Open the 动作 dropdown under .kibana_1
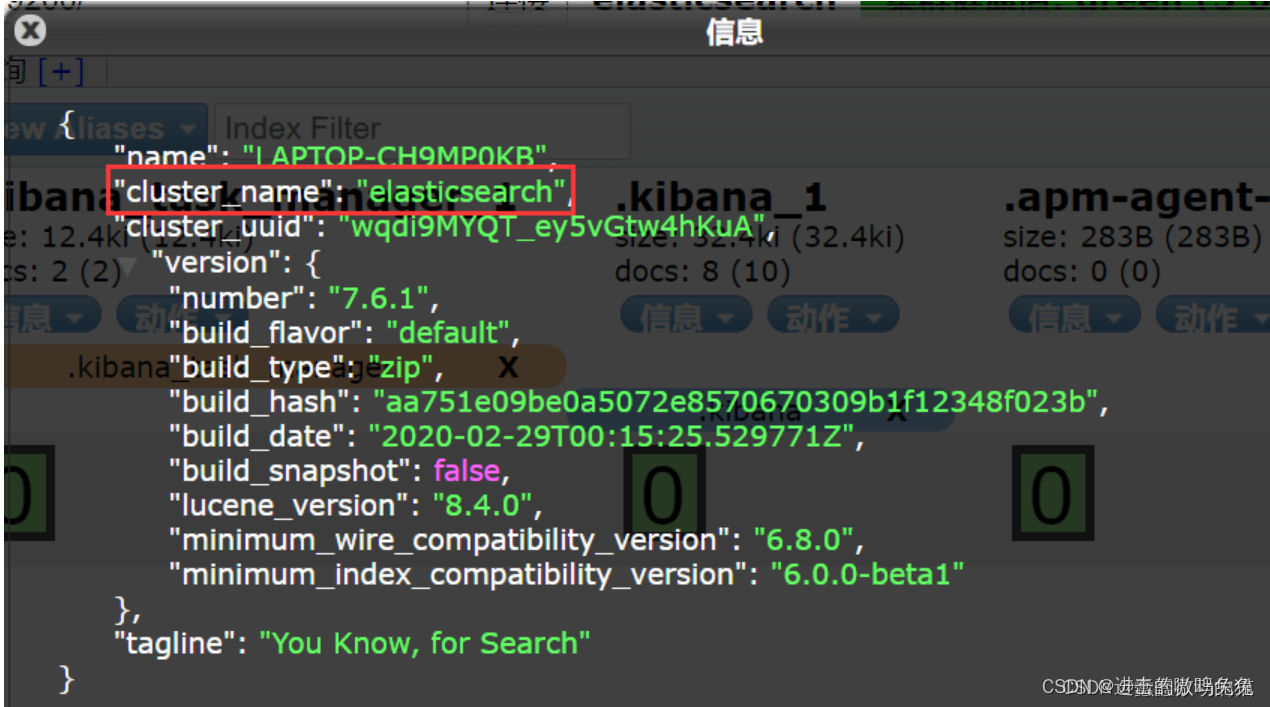The width and height of the screenshot is (1270, 707). (833, 317)
